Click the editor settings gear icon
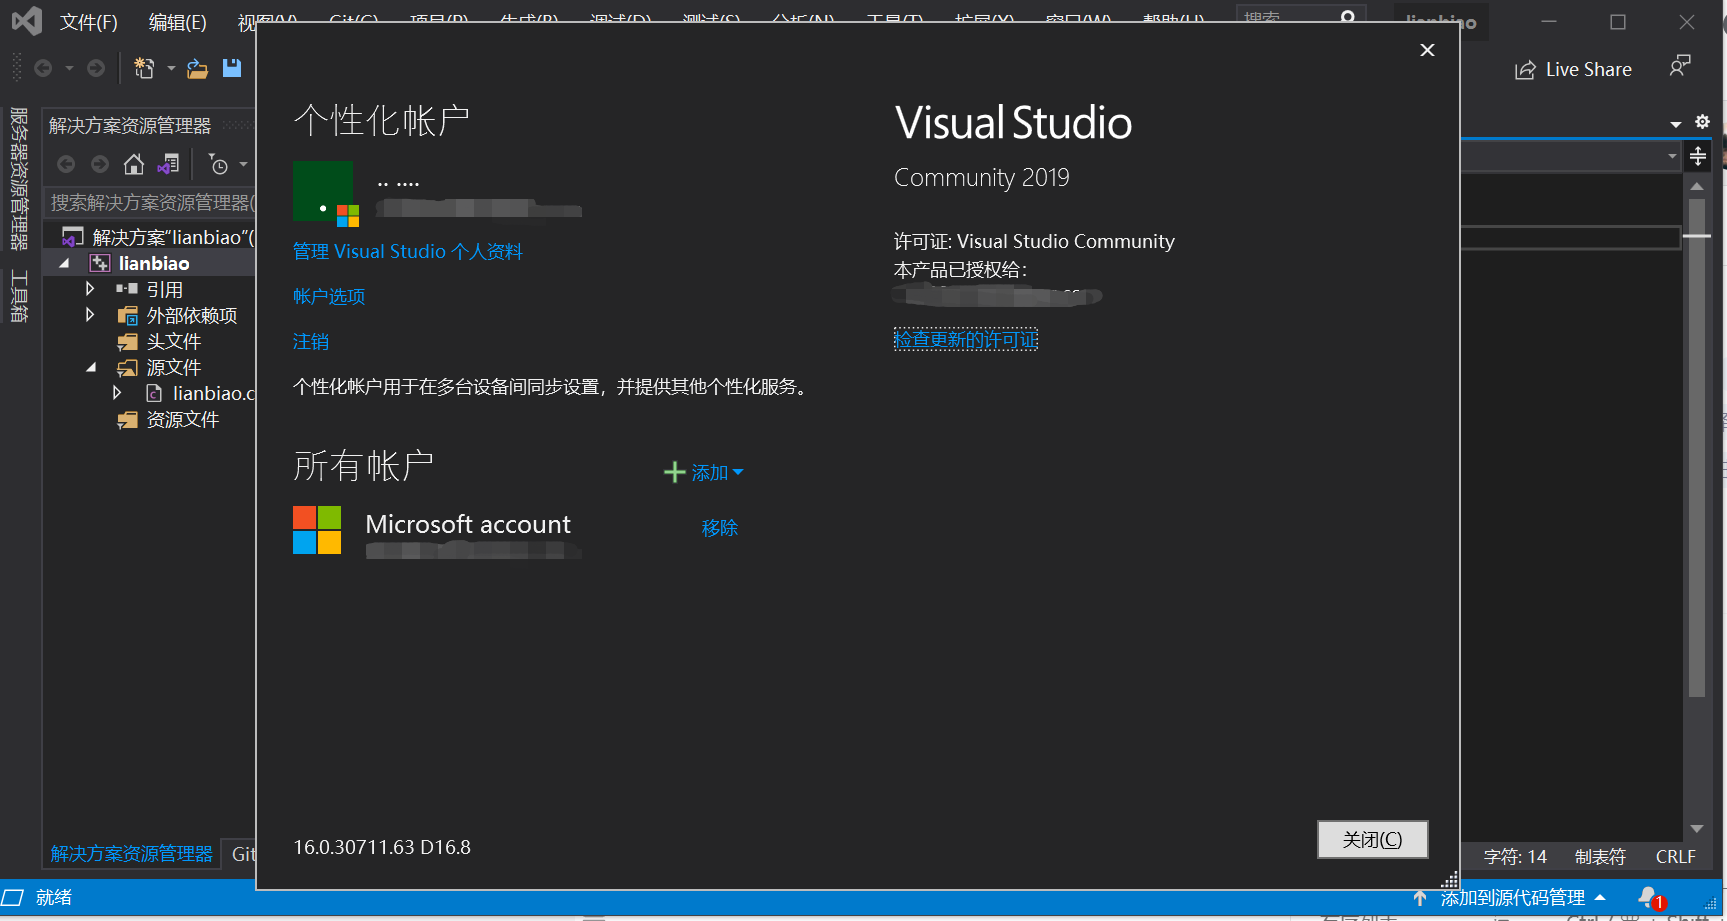 click(x=1702, y=122)
